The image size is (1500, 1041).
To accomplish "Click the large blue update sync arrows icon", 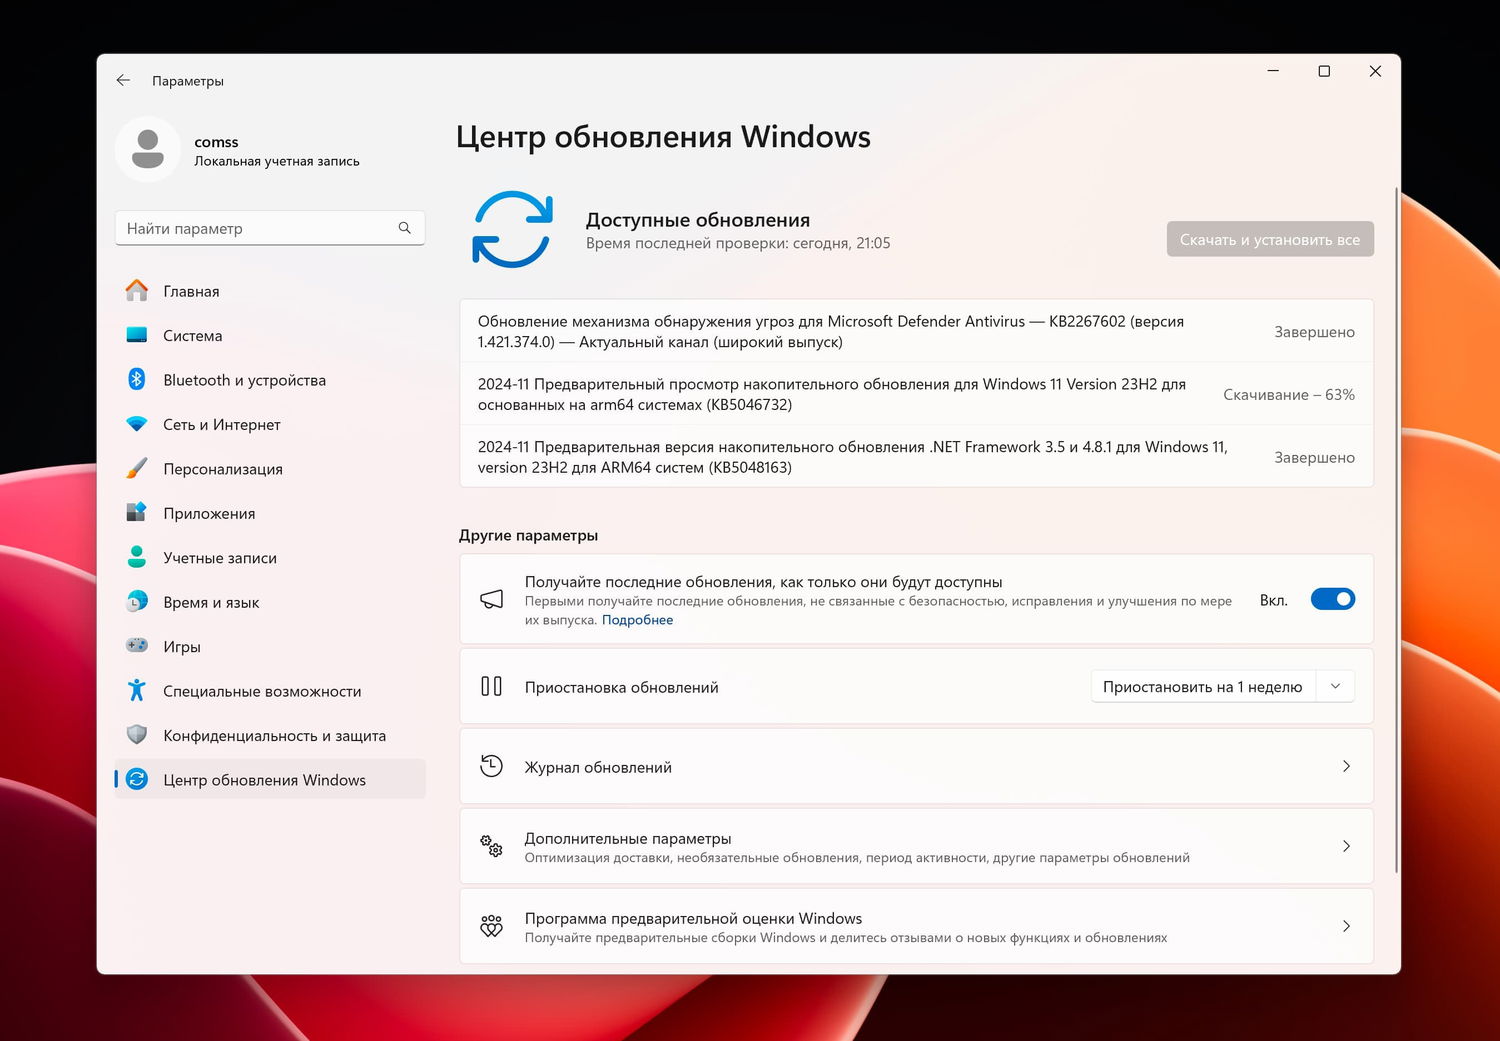I will coord(512,229).
